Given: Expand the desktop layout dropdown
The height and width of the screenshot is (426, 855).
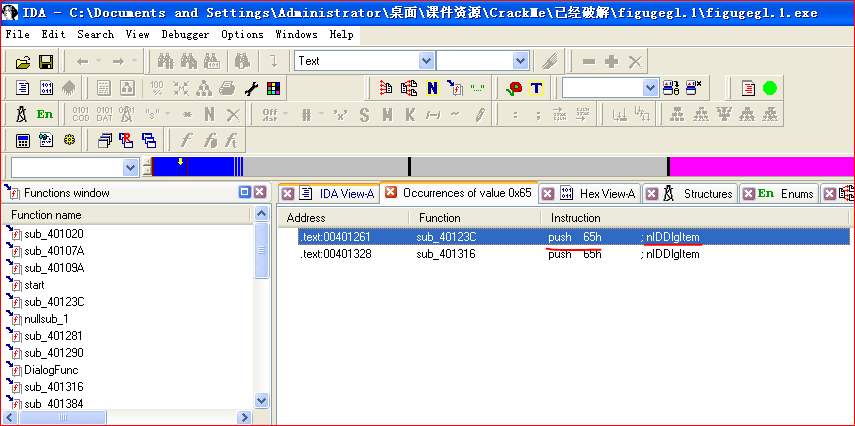Looking at the screenshot, I should 651,88.
